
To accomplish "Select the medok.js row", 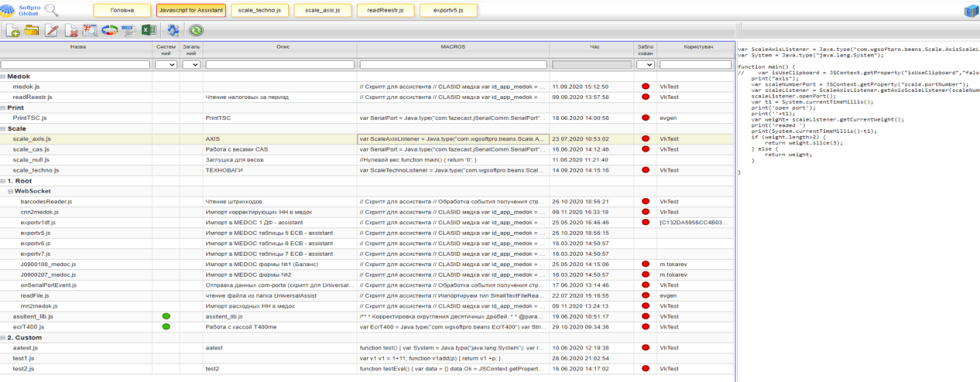I will click(x=368, y=86).
